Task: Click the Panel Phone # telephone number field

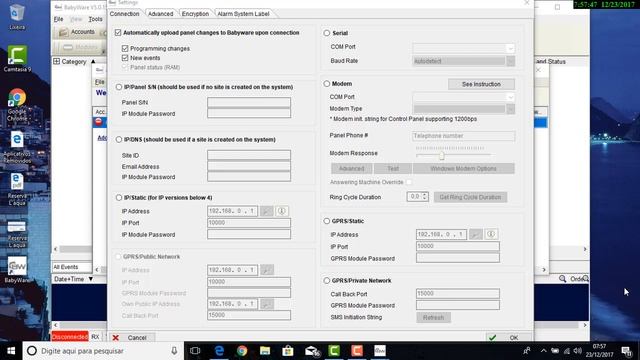Action: tap(463, 136)
